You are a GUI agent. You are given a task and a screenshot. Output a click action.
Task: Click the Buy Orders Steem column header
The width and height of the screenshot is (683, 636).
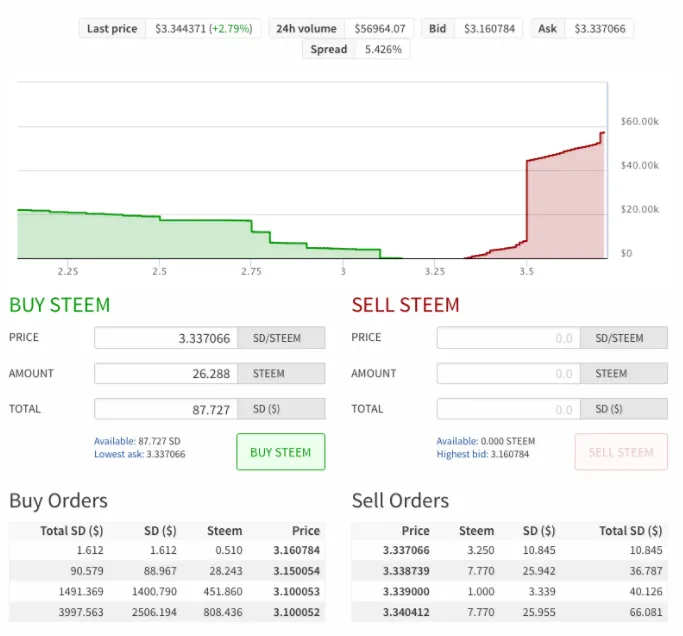224,531
